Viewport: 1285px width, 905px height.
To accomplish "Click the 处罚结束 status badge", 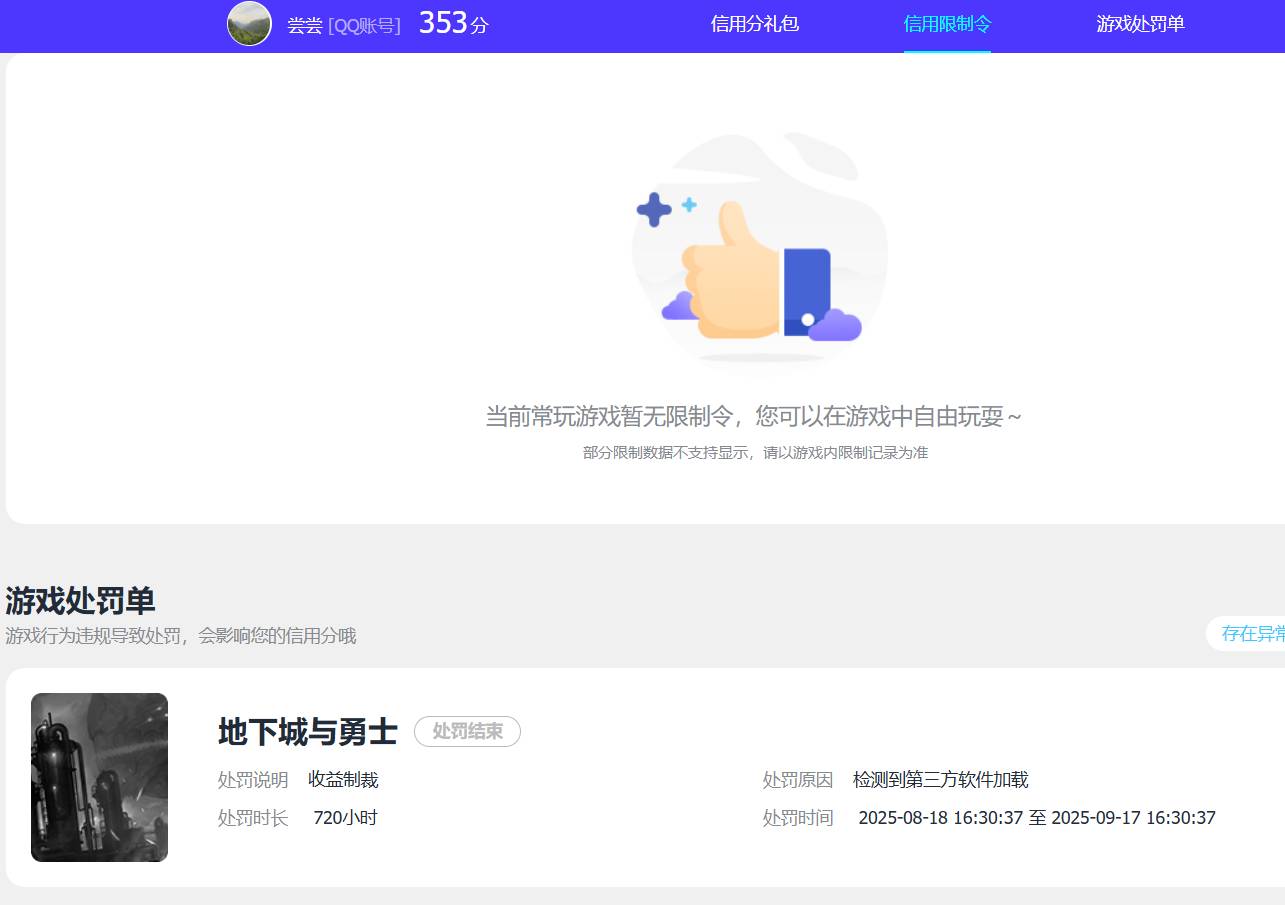I will pyautogui.click(x=467, y=732).
